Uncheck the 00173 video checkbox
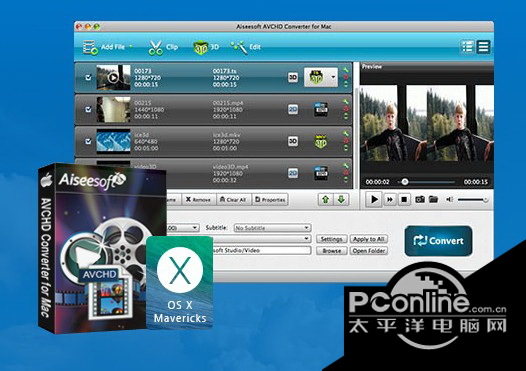 pos(88,78)
